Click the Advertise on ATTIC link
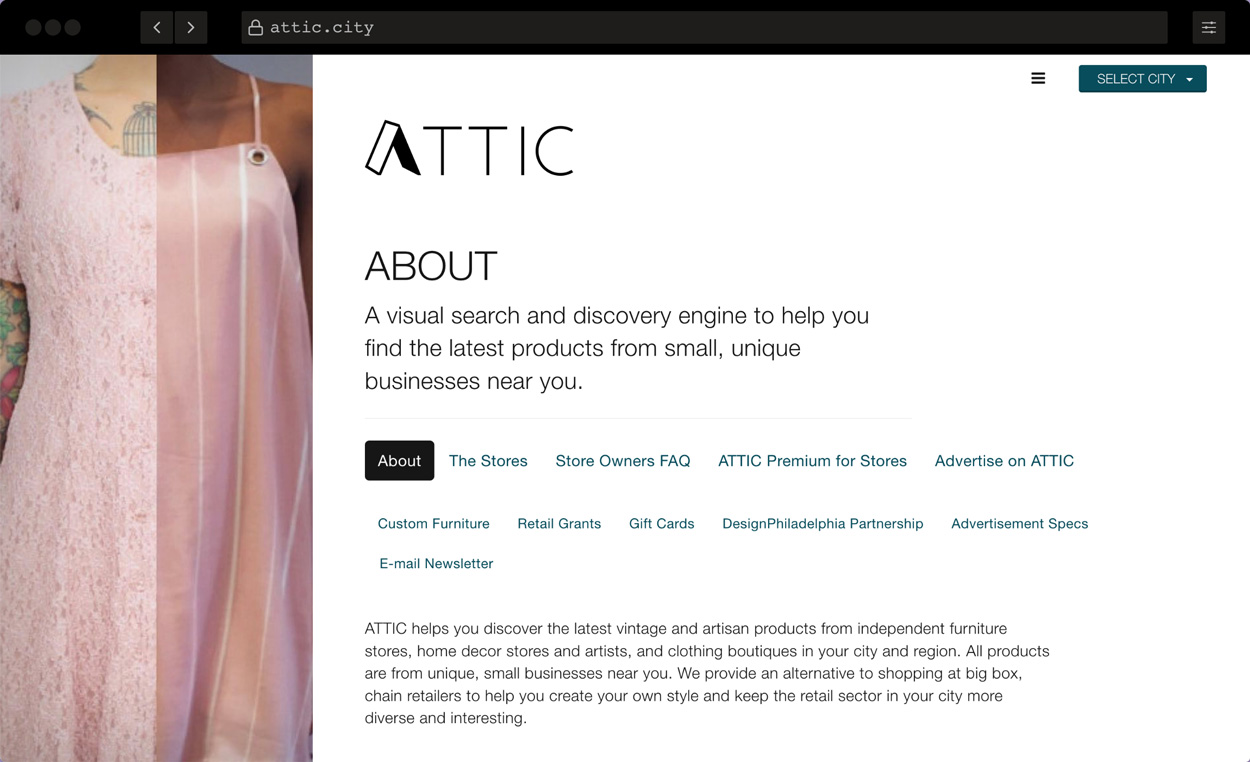This screenshot has height=762, width=1250. pyautogui.click(x=1004, y=460)
